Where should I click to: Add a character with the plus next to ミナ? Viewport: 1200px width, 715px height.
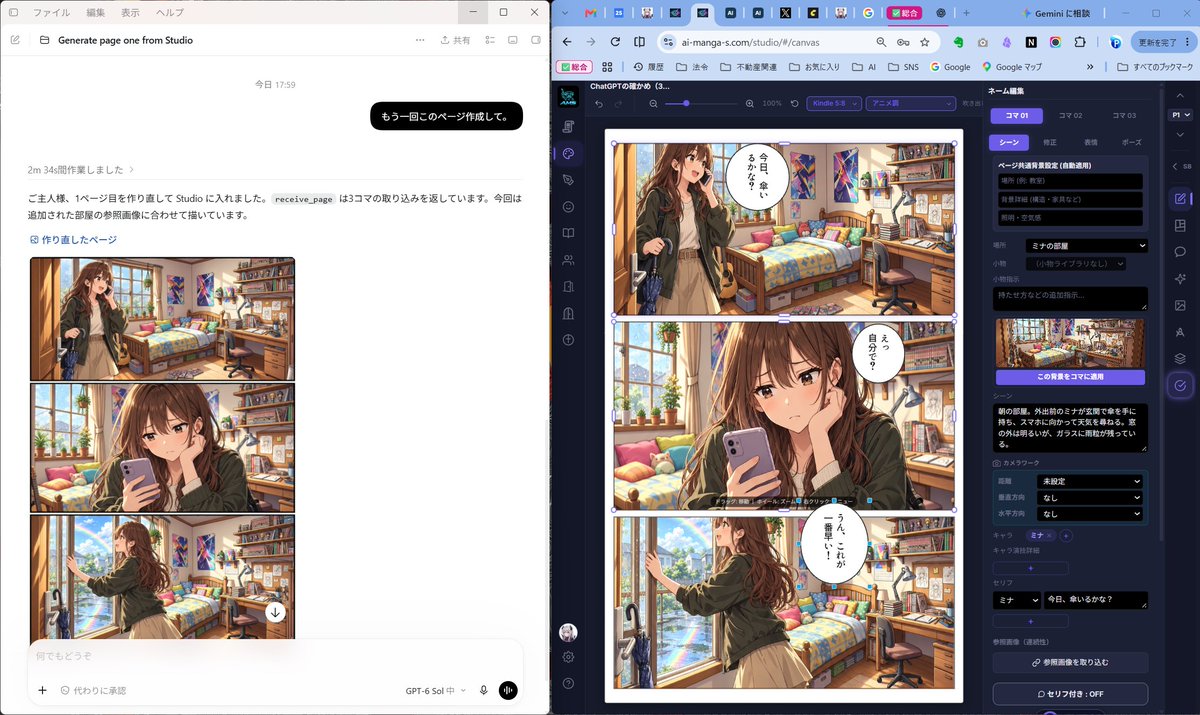(x=1066, y=536)
